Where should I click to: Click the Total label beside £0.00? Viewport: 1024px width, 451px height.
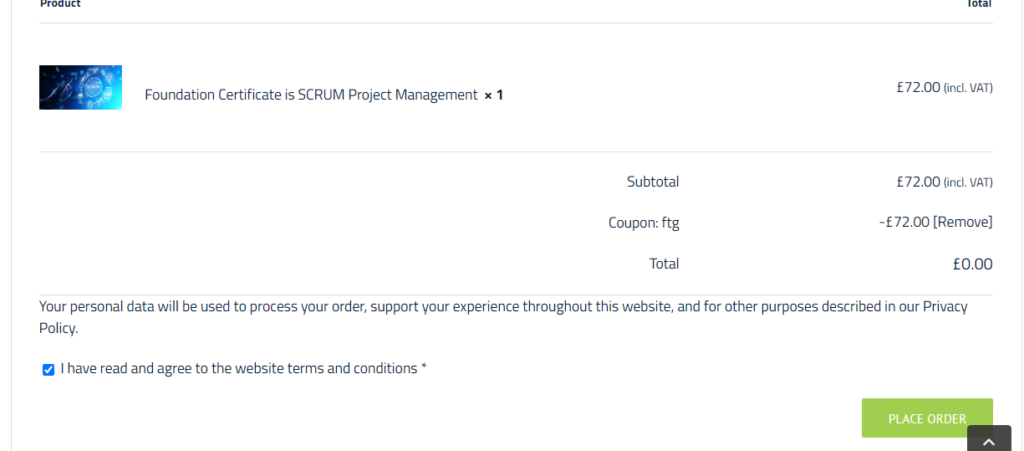pyautogui.click(x=664, y=264)
